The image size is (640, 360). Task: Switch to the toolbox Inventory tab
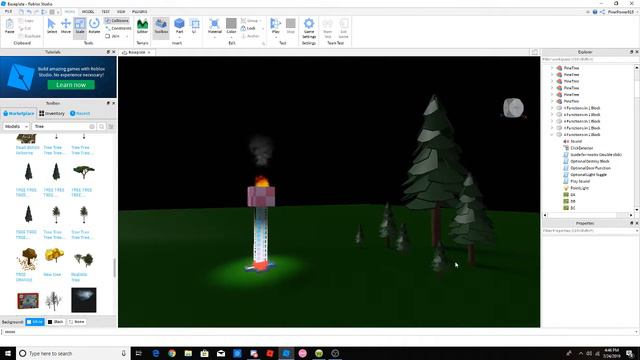[52, 113]
